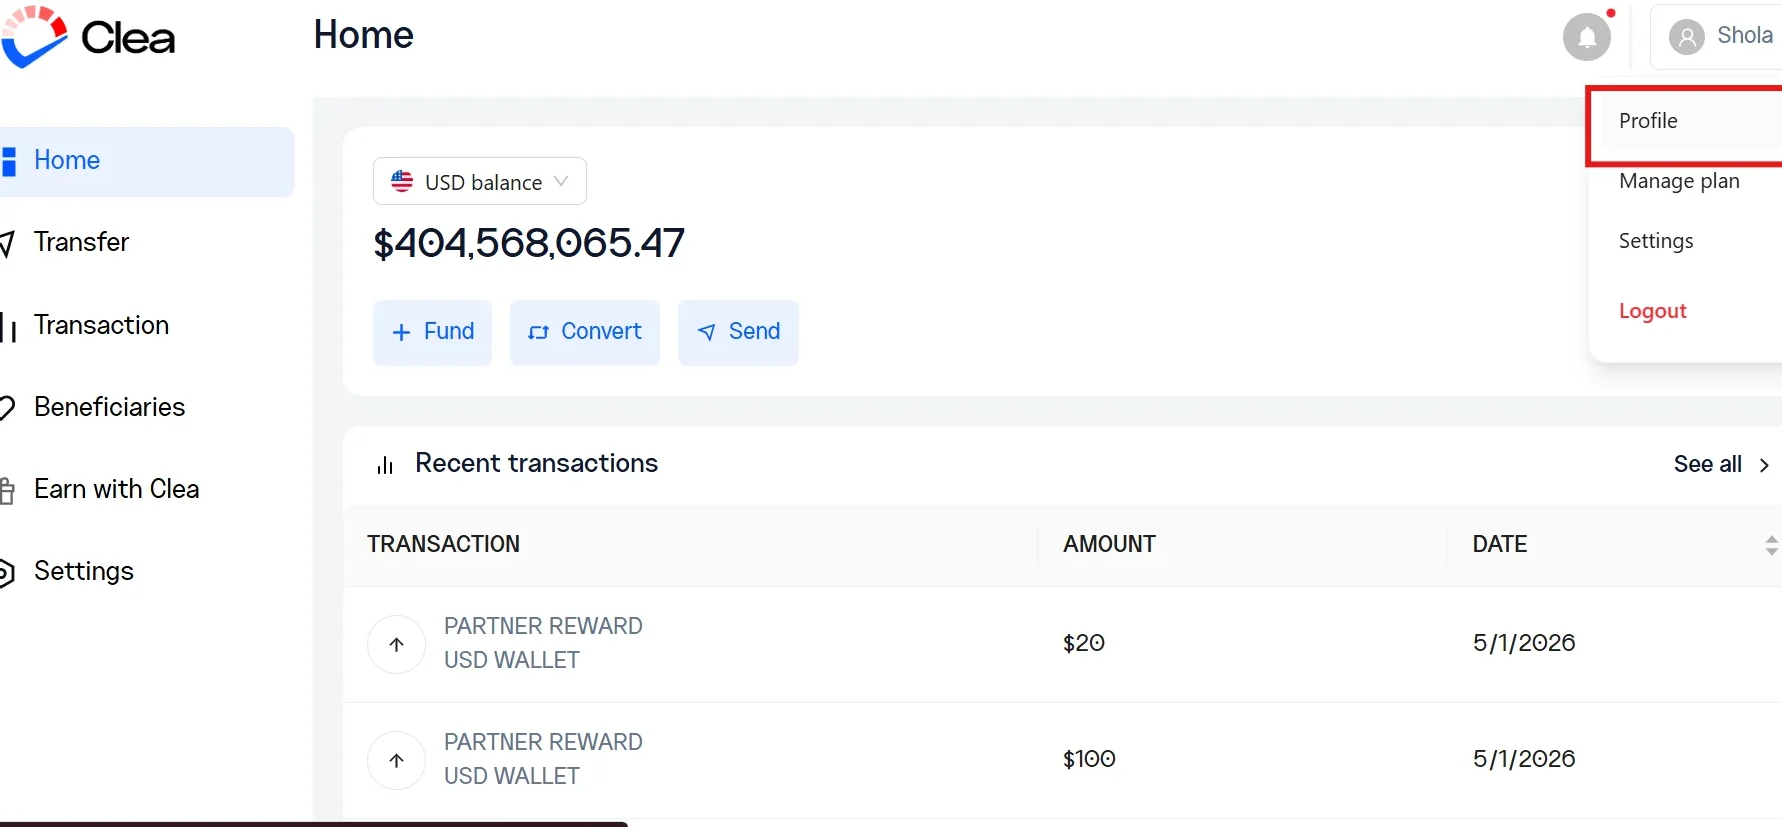
Task: Open Settings from the user menu
Action: [1656, 241]
